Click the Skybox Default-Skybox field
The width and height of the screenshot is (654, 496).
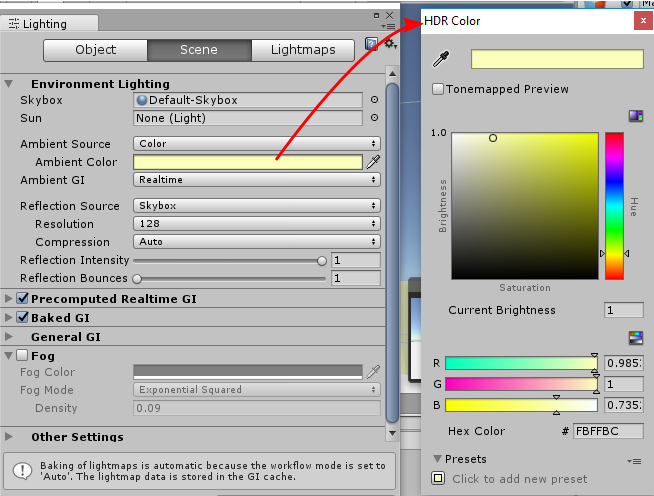tap(248, 100)
